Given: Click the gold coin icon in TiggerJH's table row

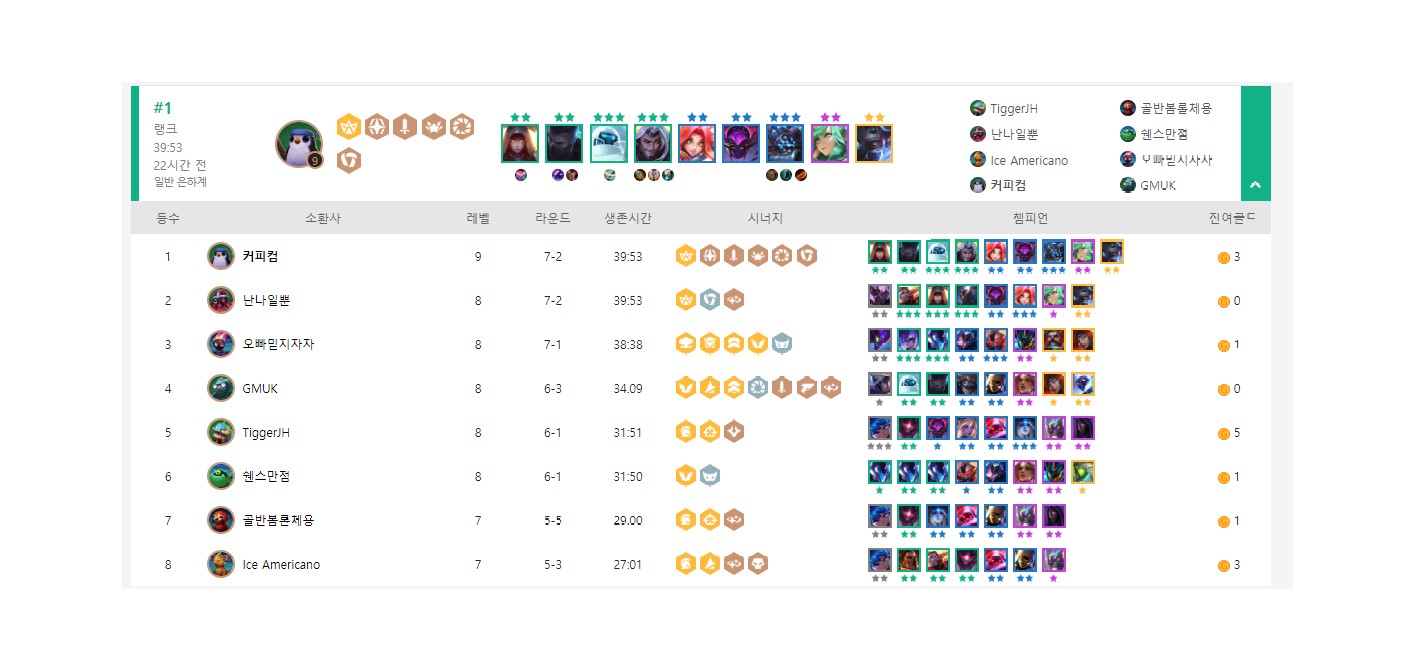Looking at the screenshot, I should coord(1223,433).
